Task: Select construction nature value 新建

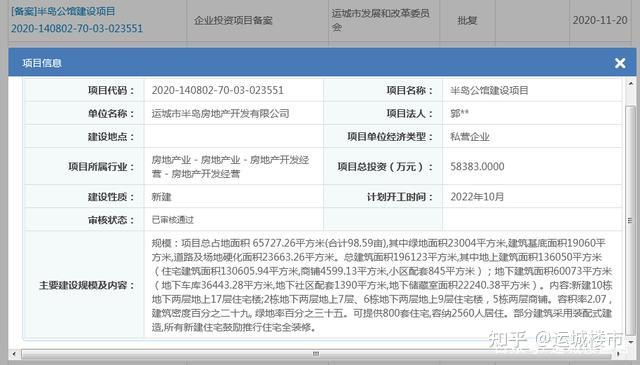Action: coord(161,197)
